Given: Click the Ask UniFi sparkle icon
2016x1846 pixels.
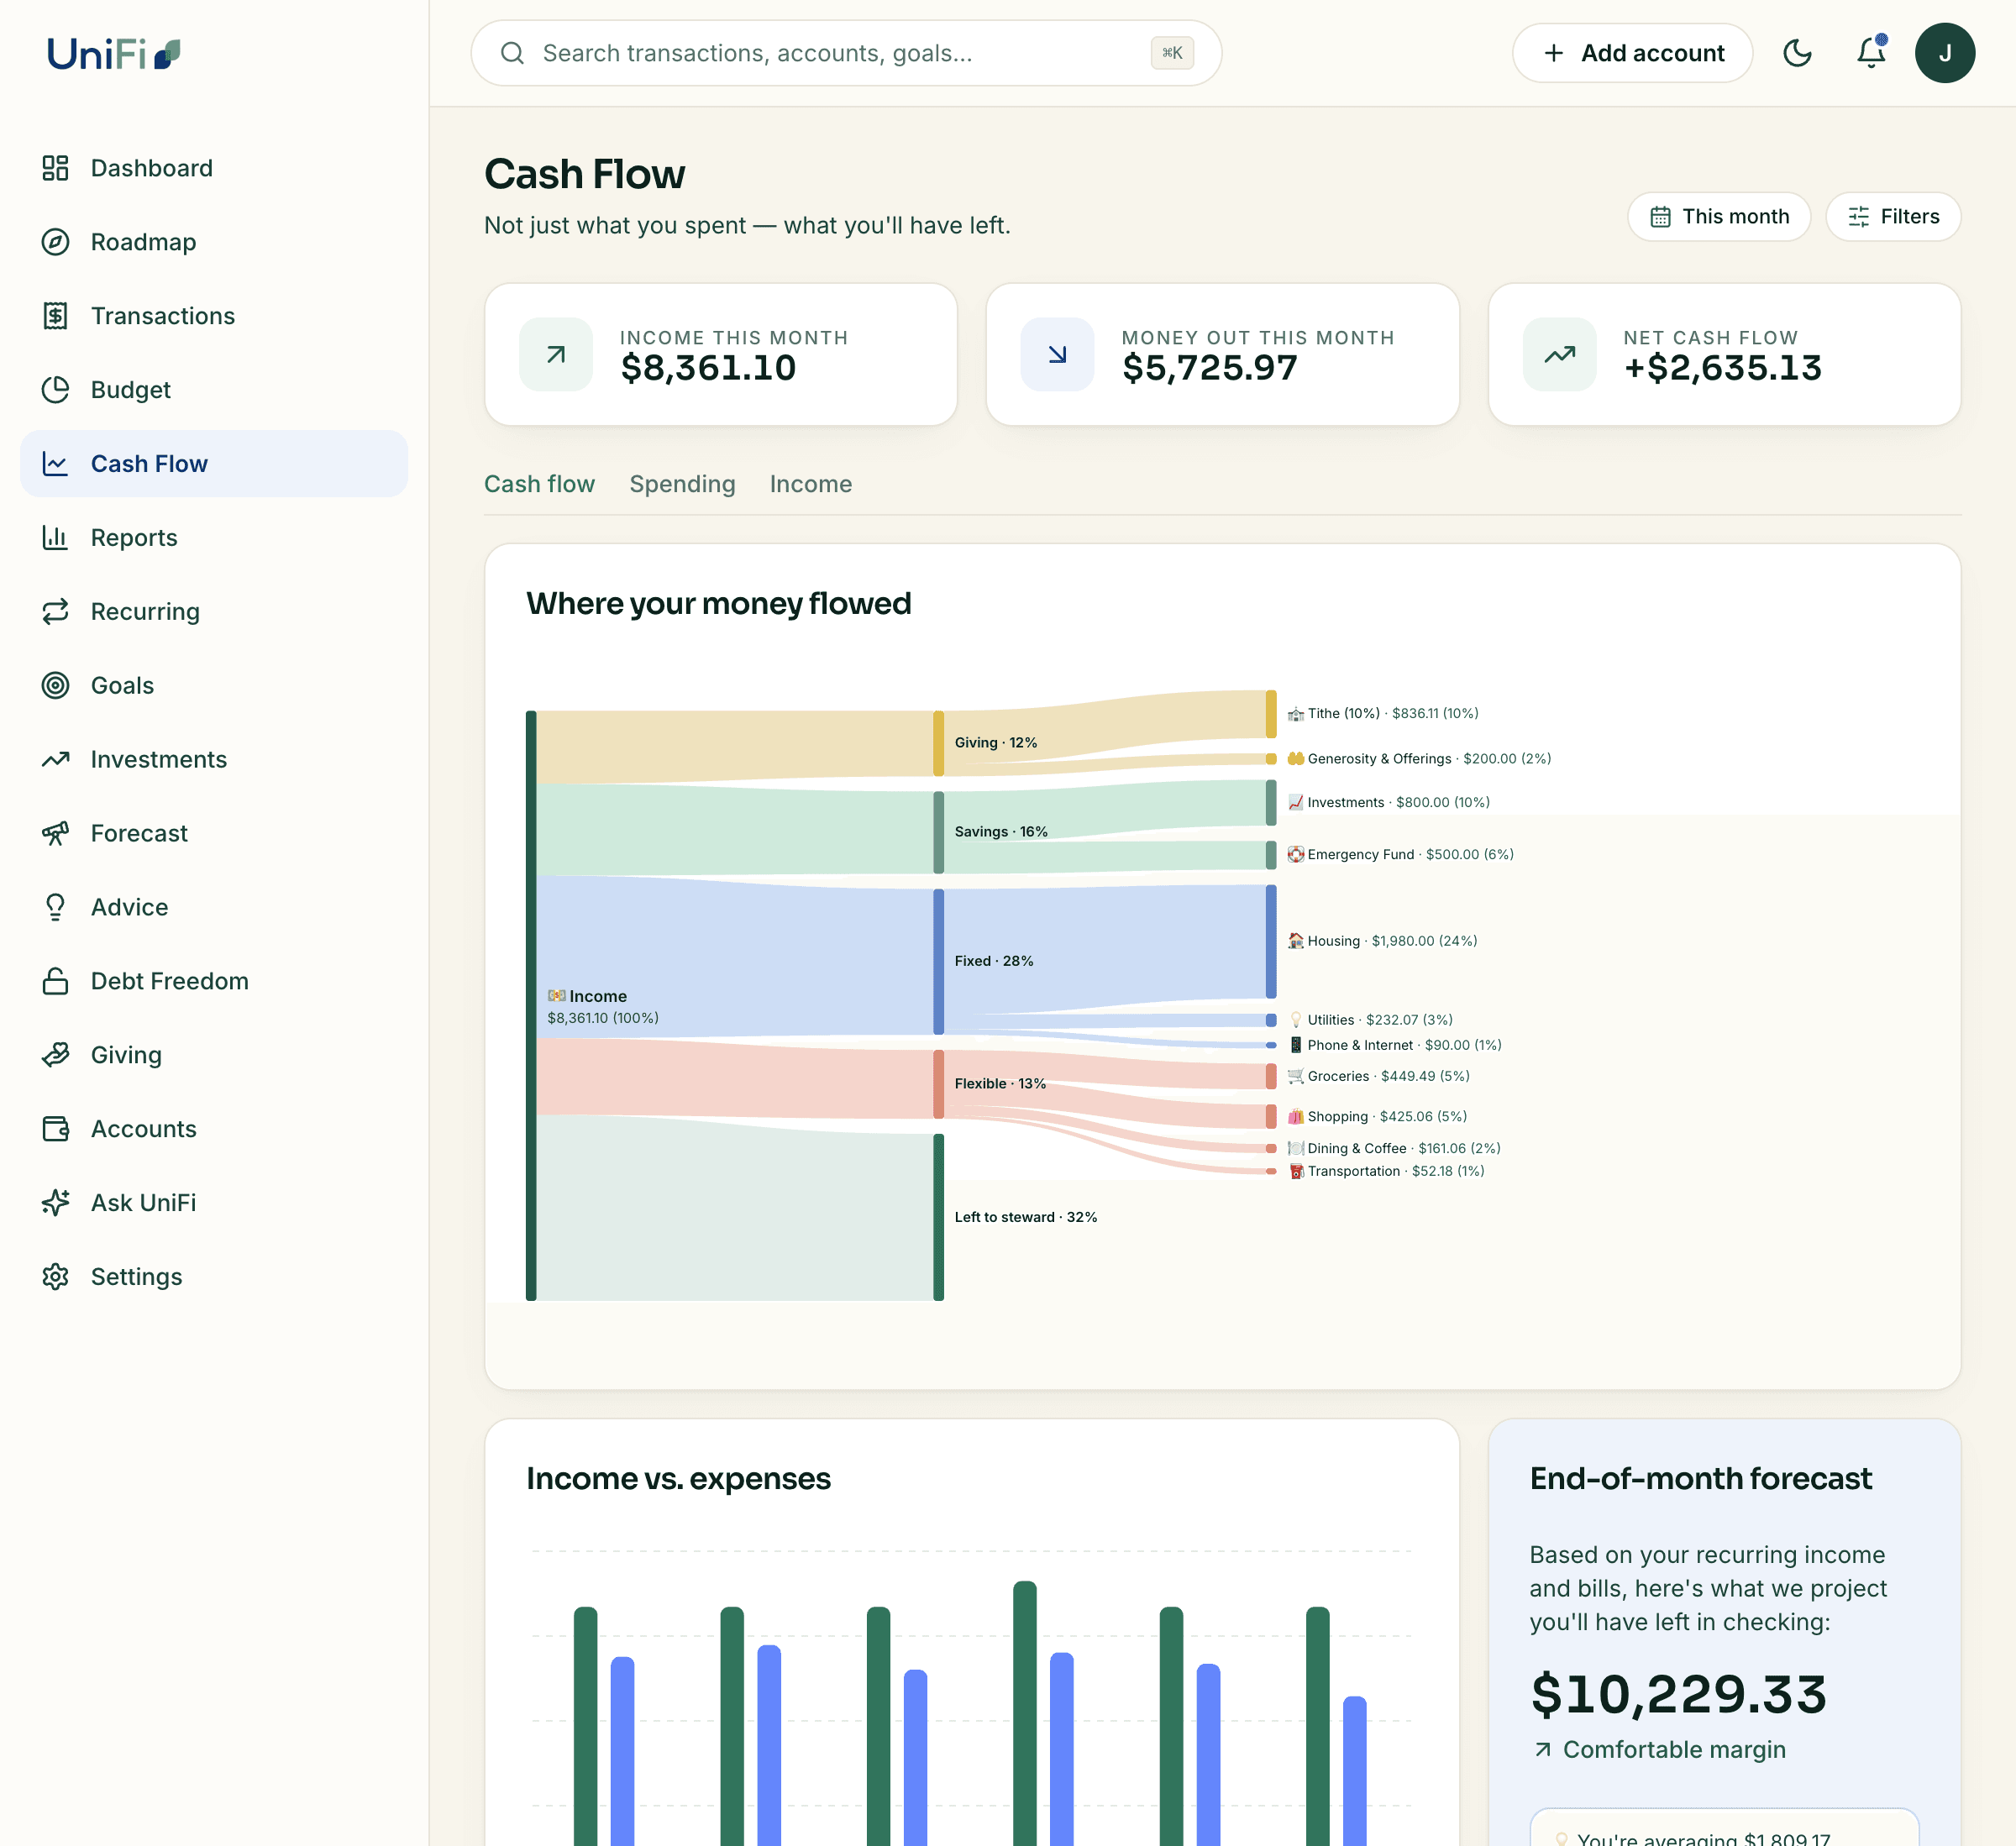Looking at the screenshot, I should click(x=56, y=1203).
